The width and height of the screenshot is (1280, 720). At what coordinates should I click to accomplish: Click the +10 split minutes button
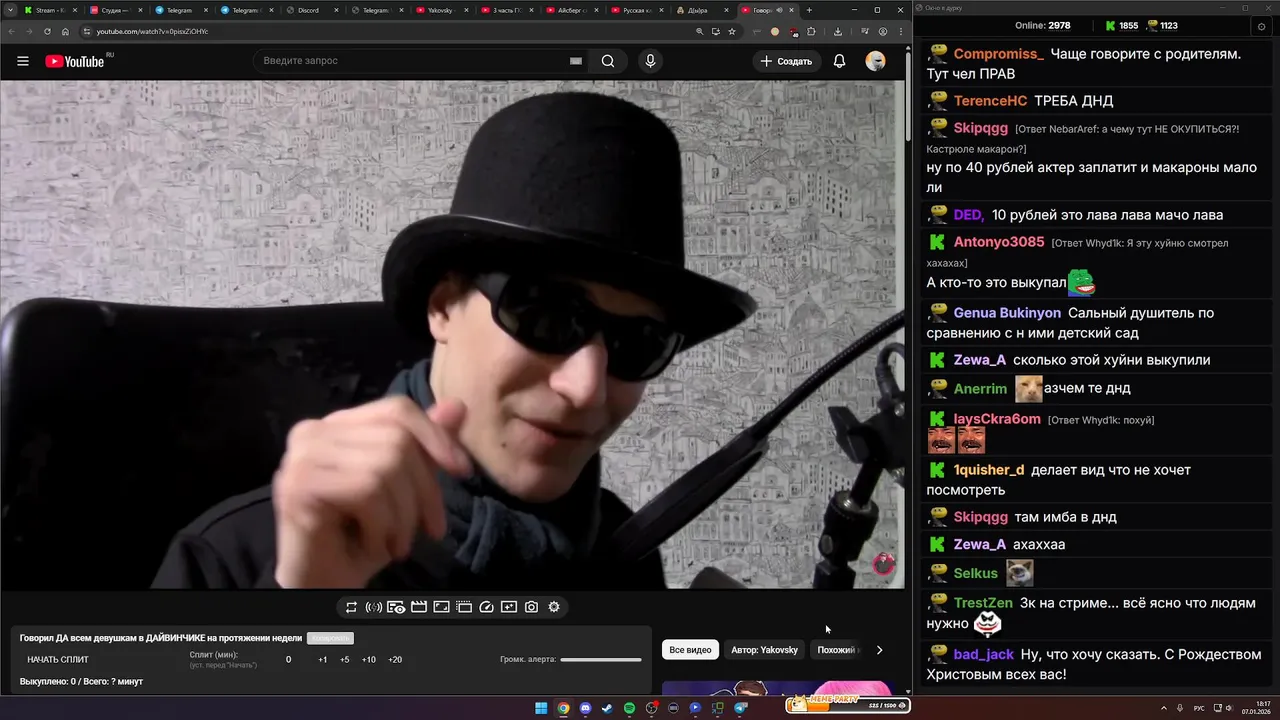tap(369, 660)
